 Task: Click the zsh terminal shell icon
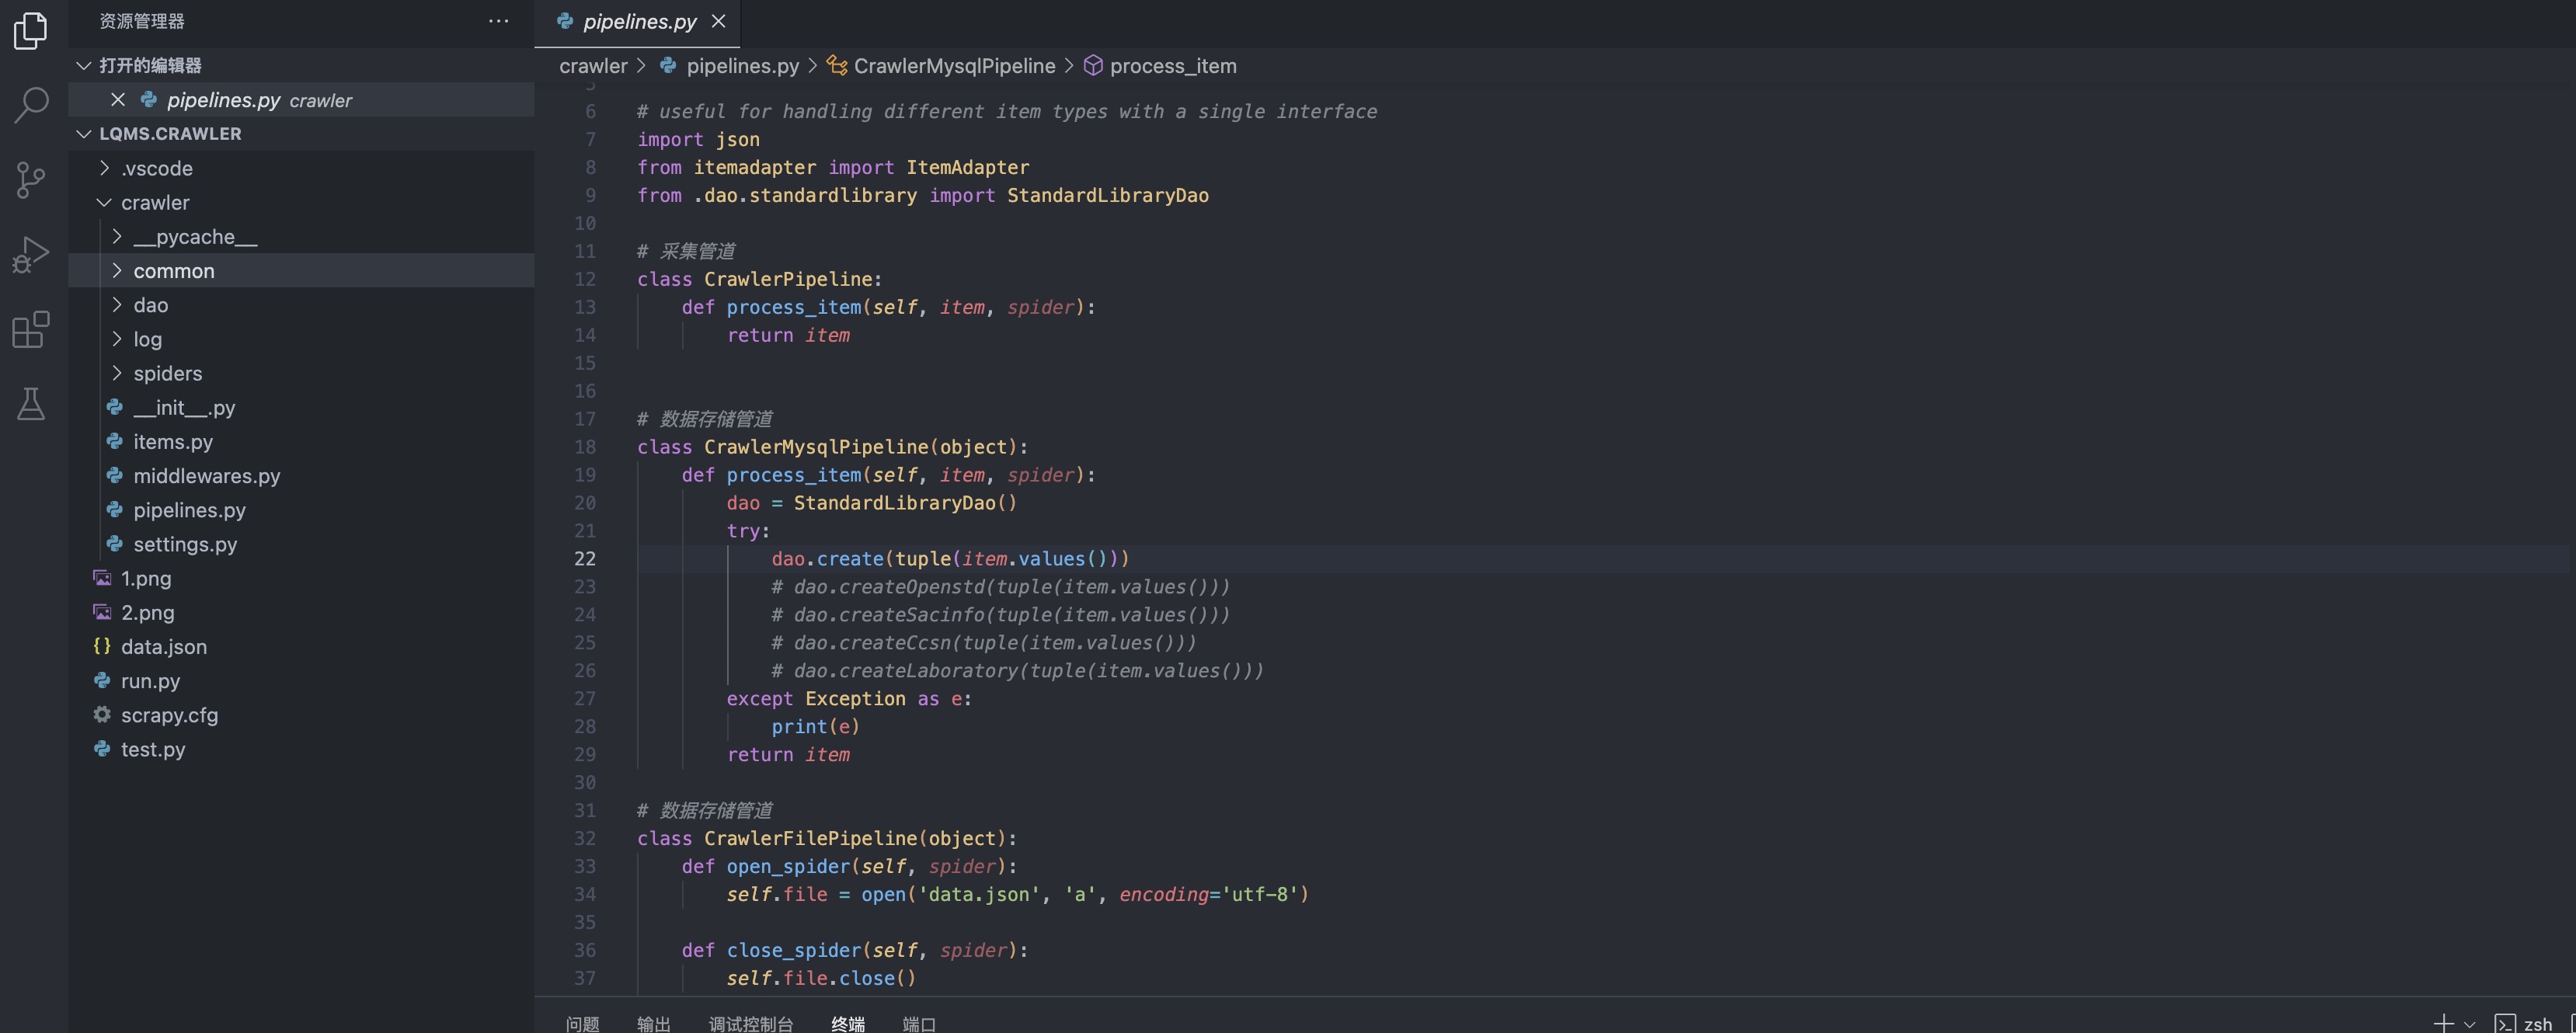tap(2505, 1023)
